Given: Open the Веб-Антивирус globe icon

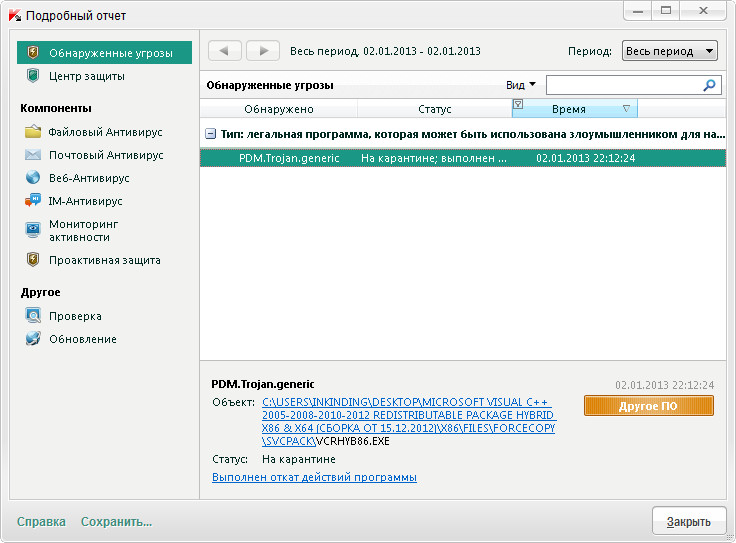Looking at the screenshot, I should [33, 178].
